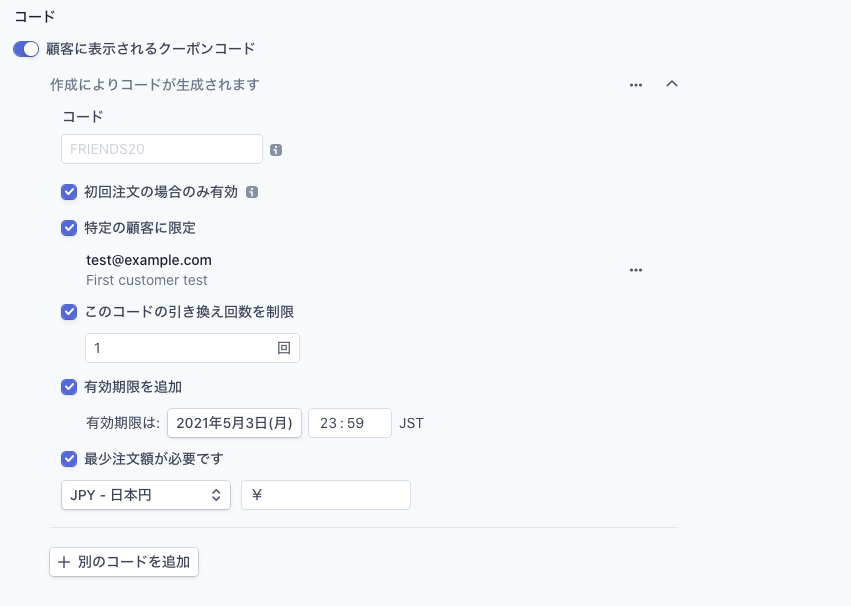The image size is (851, 606).
Task: Click the minimum order amount ¥ field
Action: click(335, 495)
